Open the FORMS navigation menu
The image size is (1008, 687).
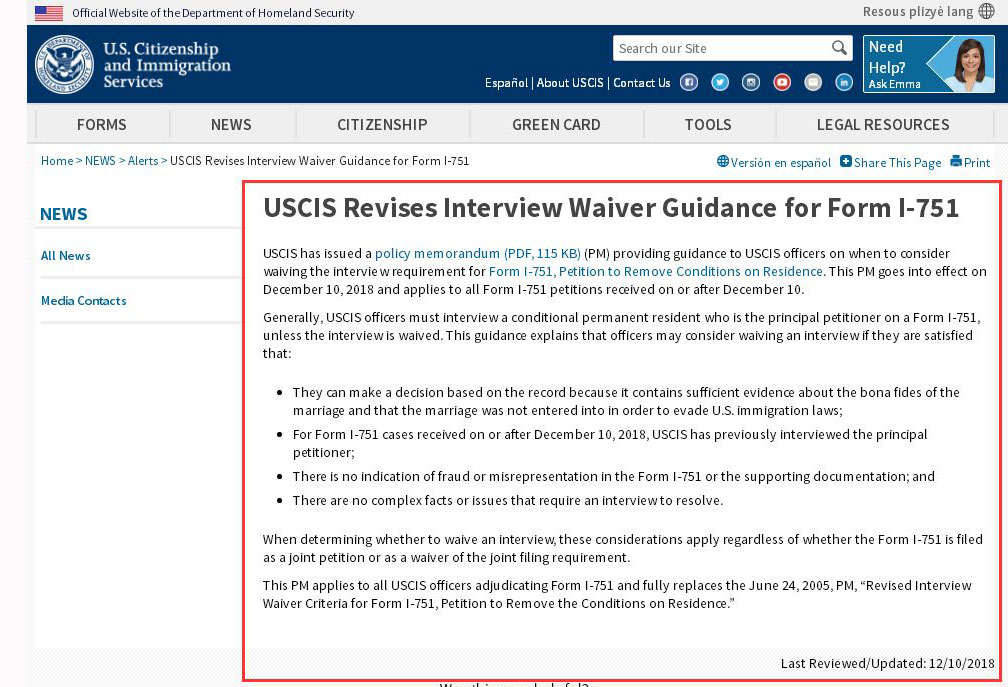point(102,125)
